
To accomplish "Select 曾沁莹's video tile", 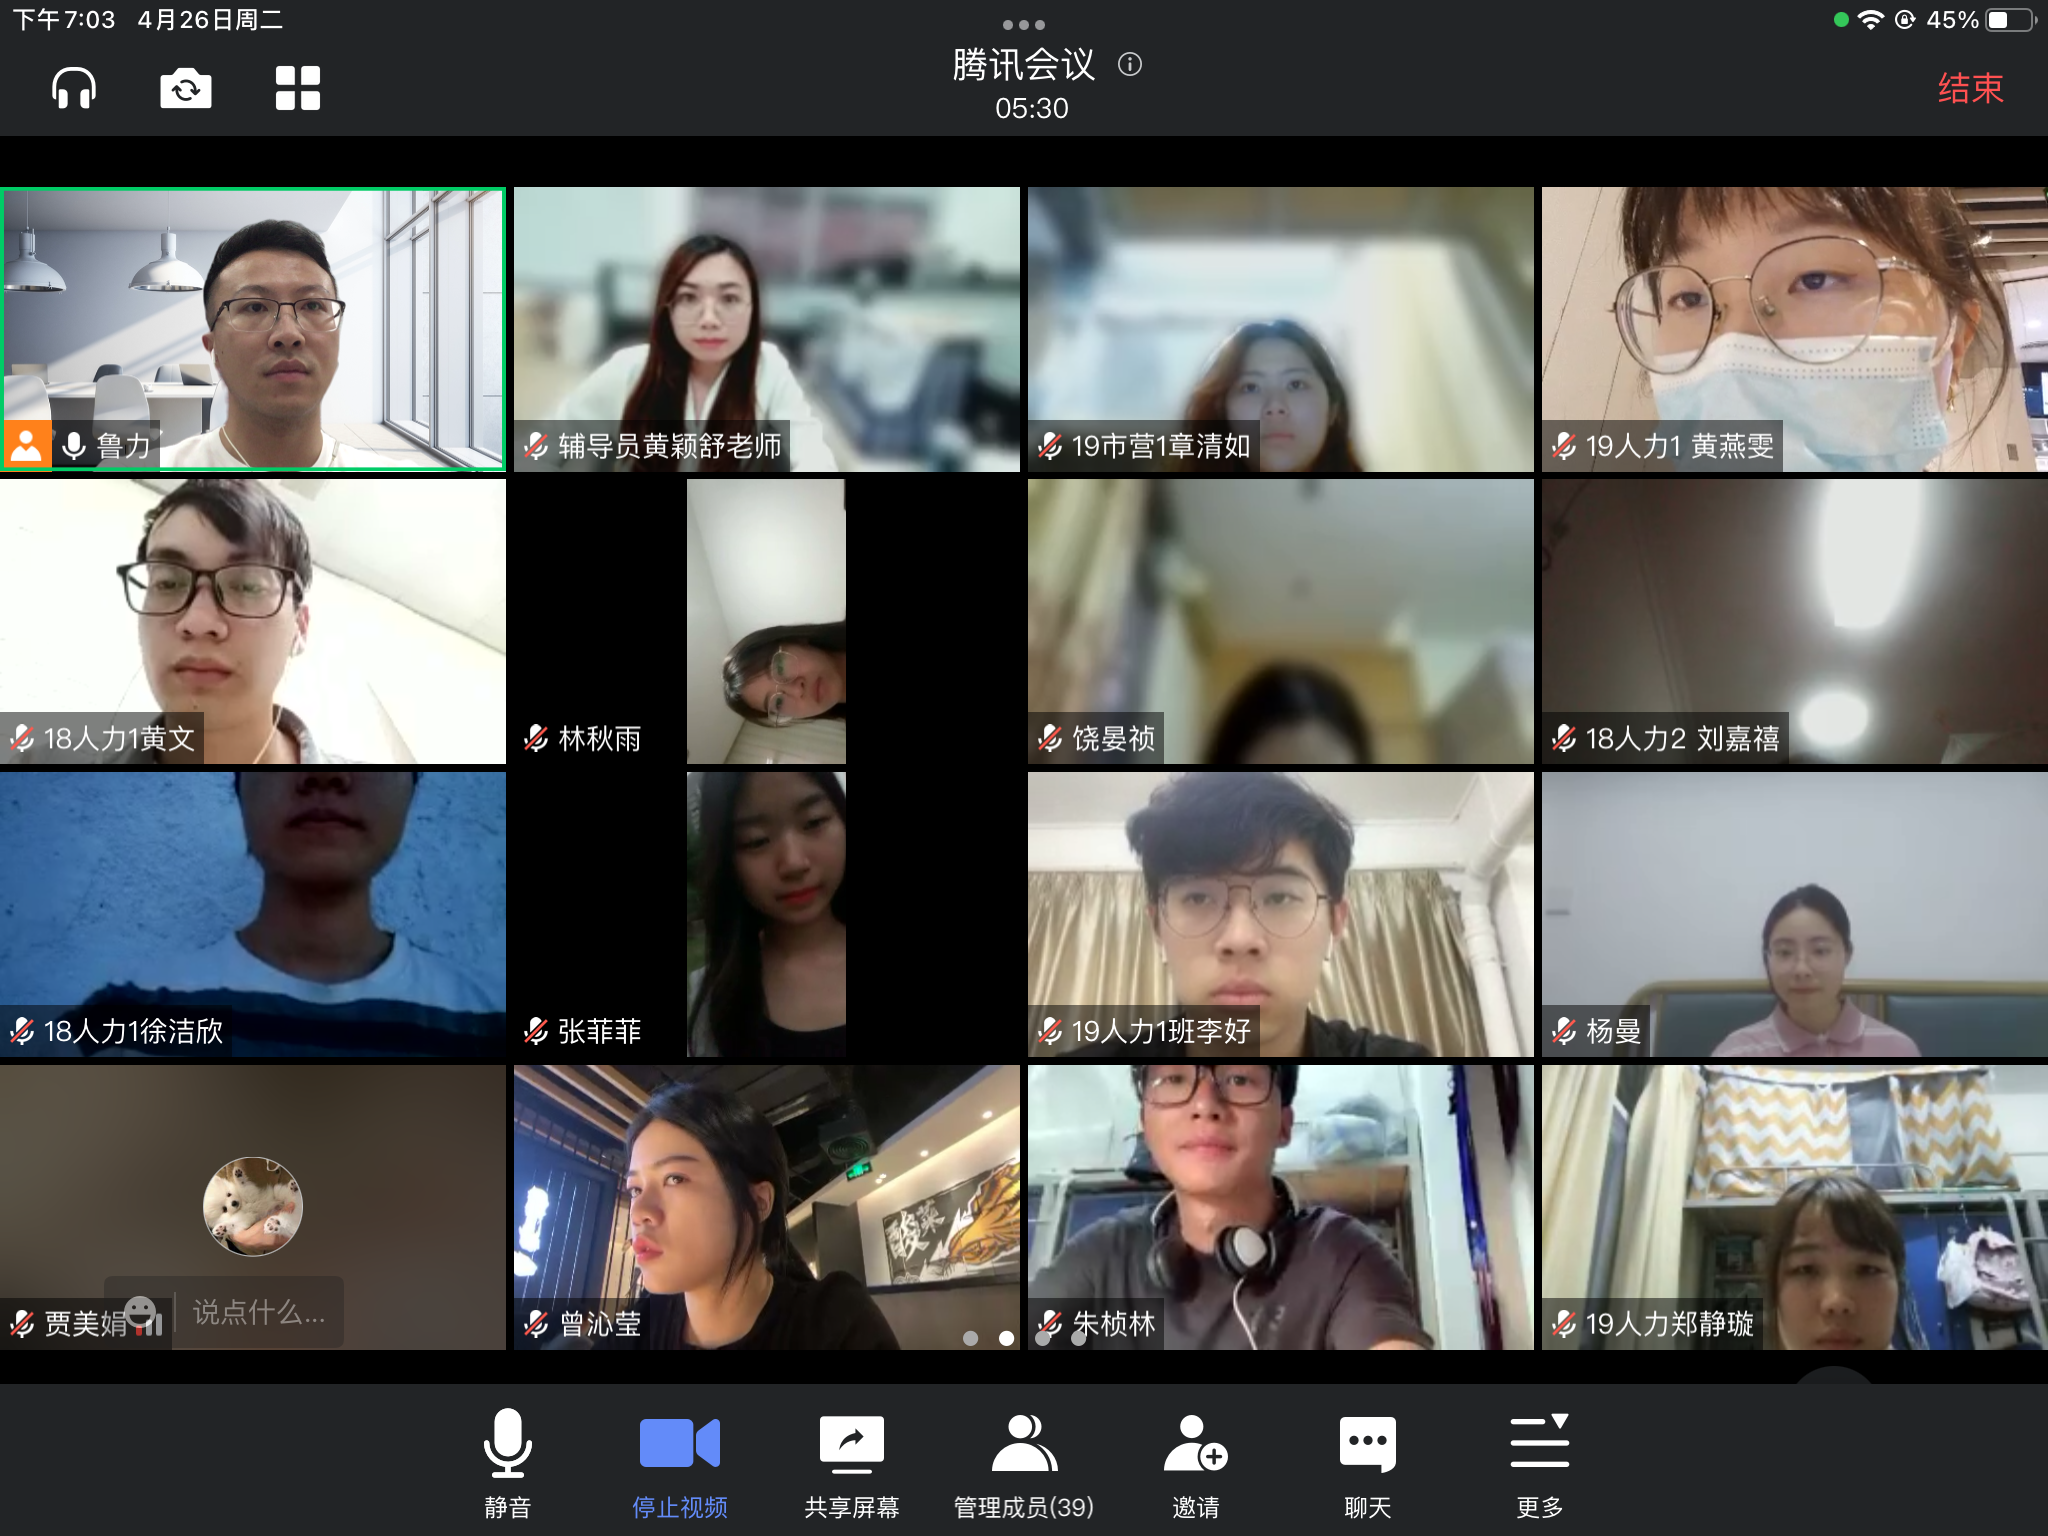I will (x=767, y=1207).
